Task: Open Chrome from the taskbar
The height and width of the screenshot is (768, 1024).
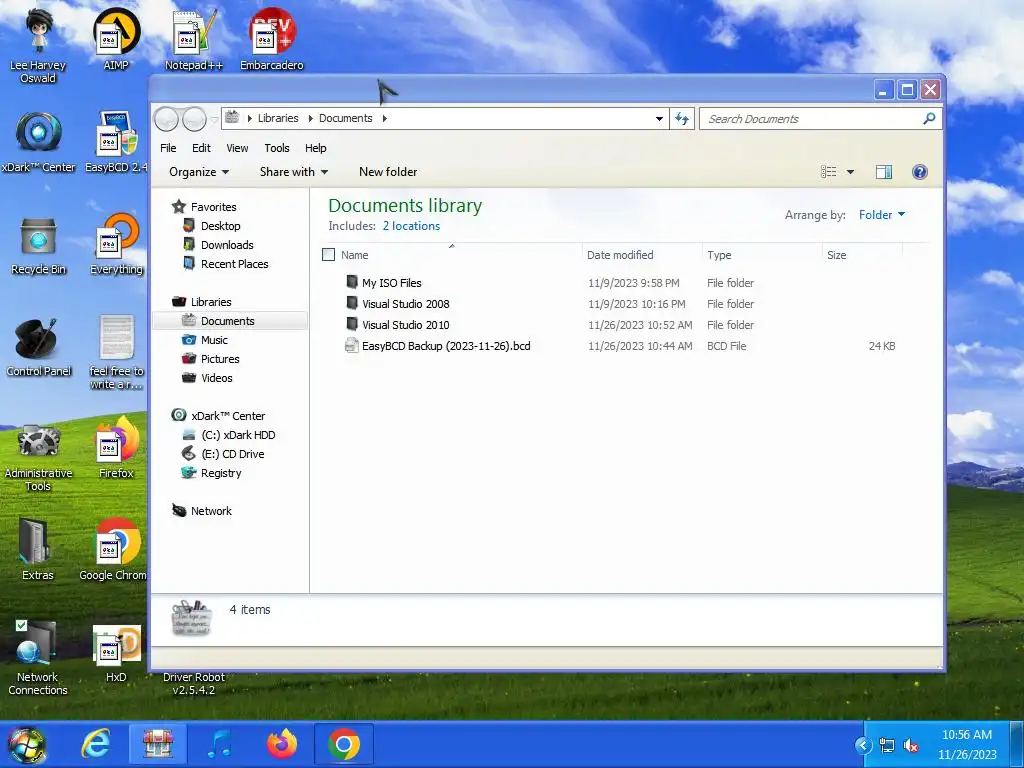Action: tap(344, 744)
